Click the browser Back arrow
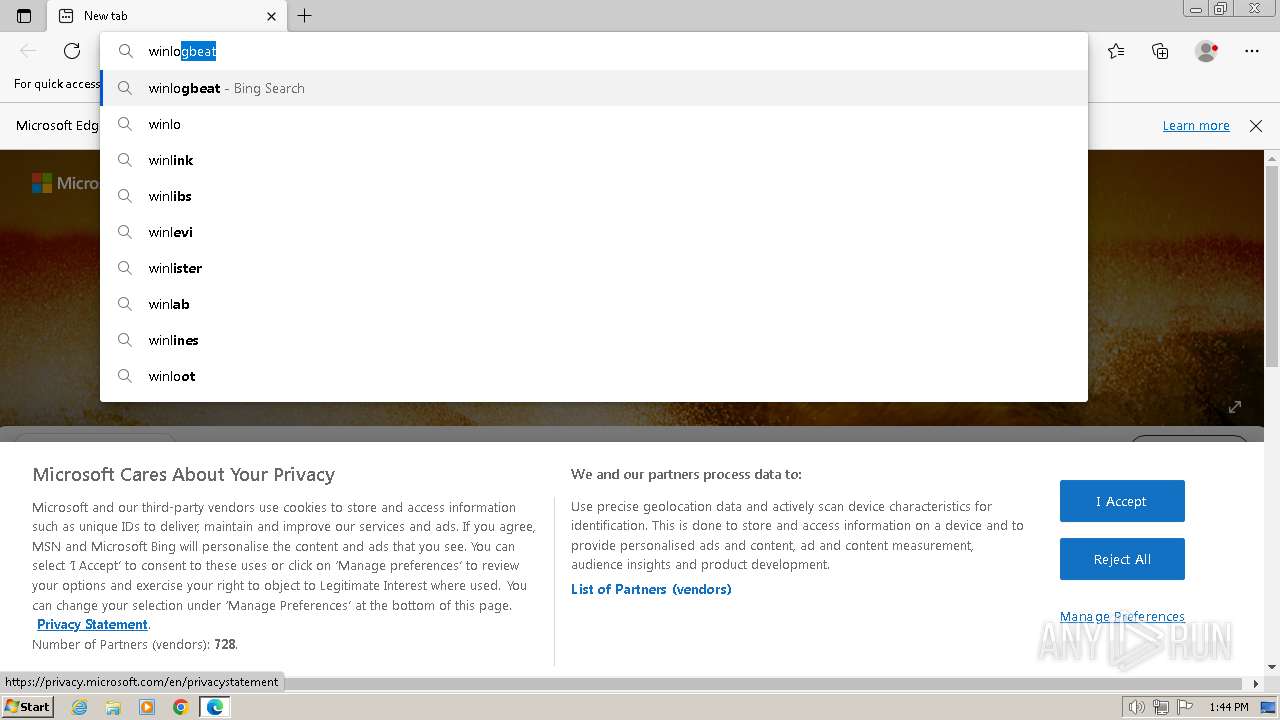 click(x=28, y=51)
